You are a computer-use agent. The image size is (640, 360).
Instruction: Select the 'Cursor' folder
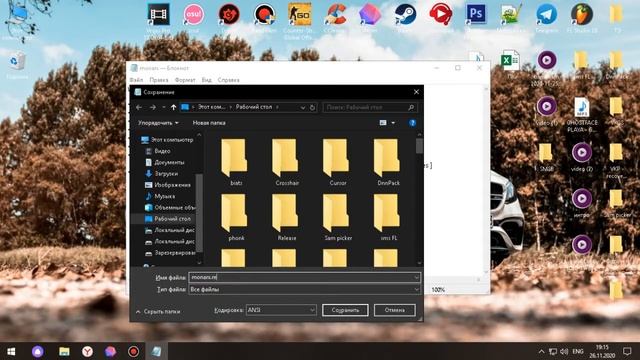[x=337, y=162]
